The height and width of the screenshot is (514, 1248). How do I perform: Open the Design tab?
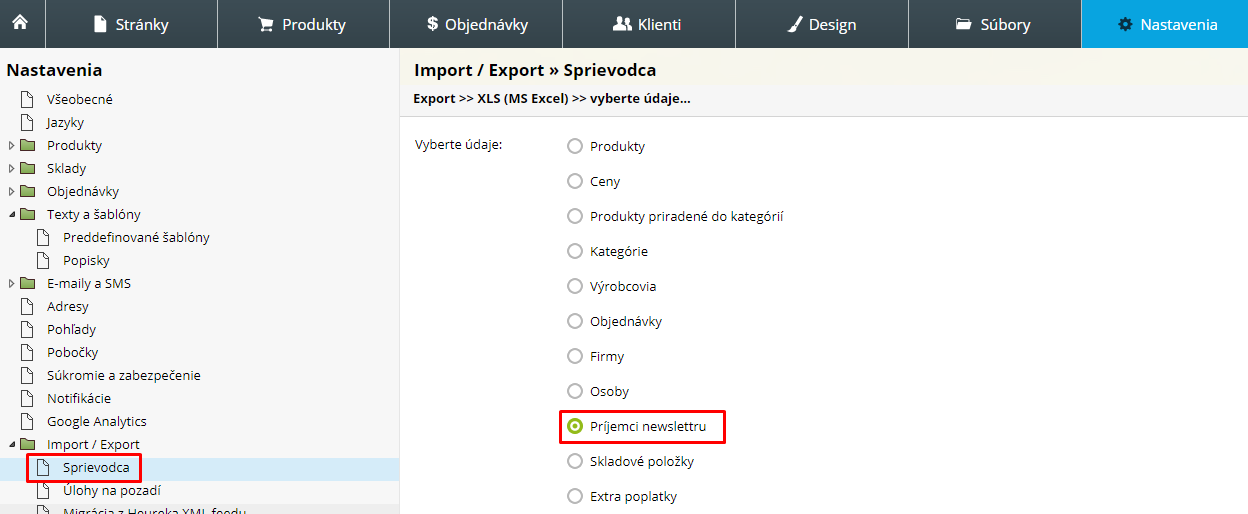pos(822,24)
